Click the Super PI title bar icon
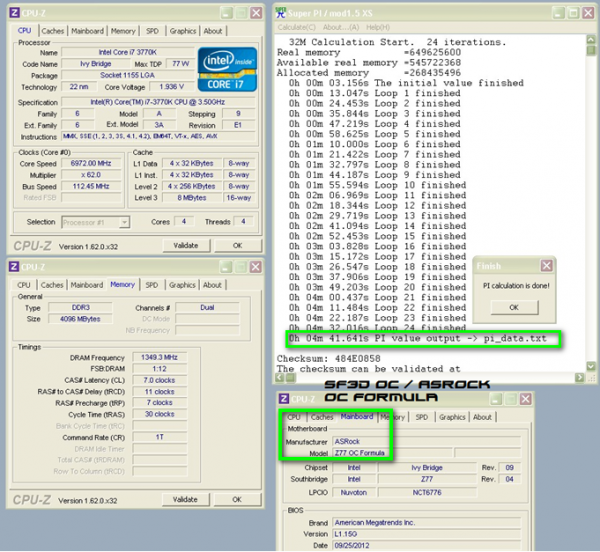 281,13
